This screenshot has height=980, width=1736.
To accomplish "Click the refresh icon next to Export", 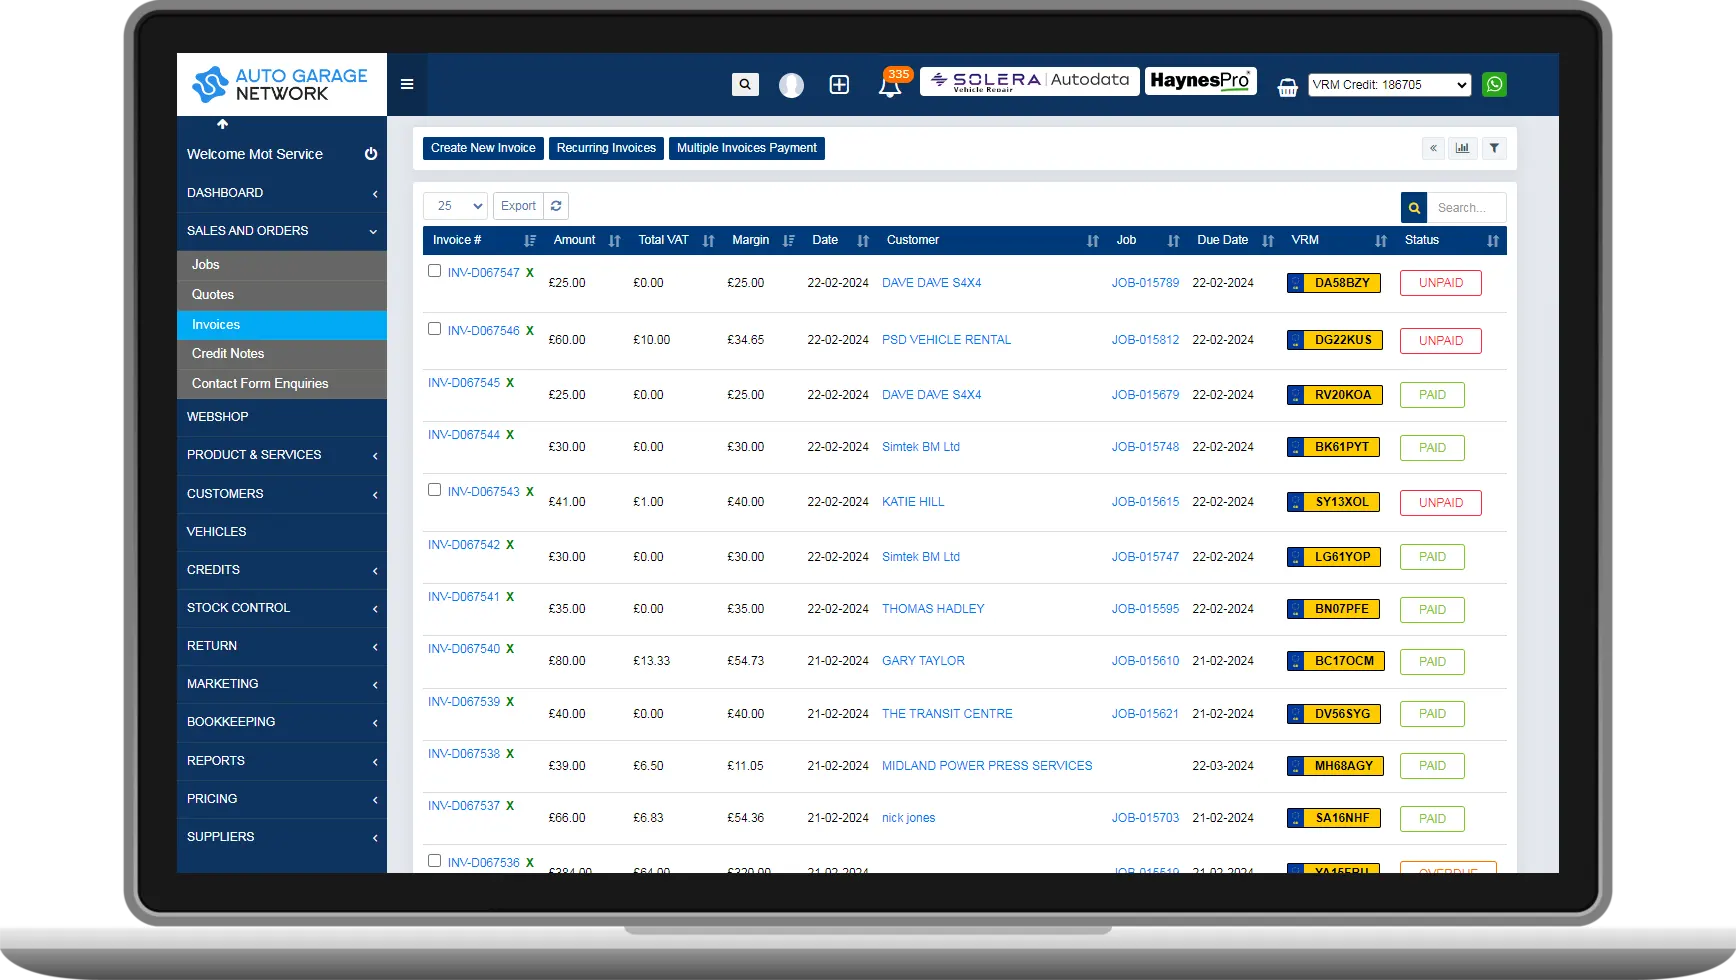I will pyautogui.click(x=557, y=205).
